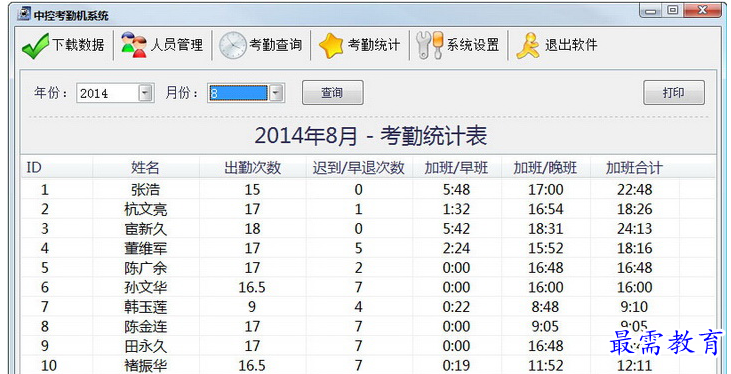Select the name cell 陈金连
Screen dimensions: 731x374
(145, 326)
